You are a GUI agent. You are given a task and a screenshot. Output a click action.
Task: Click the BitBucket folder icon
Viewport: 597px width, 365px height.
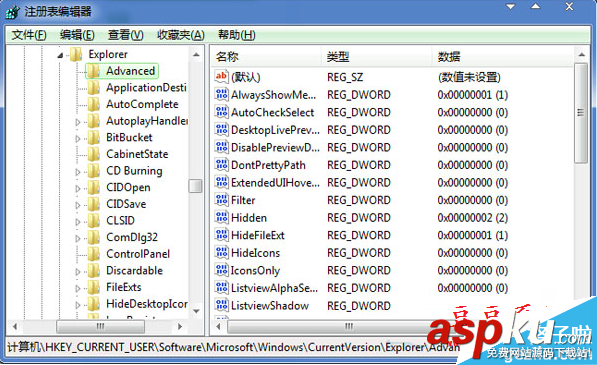point(94,137)
